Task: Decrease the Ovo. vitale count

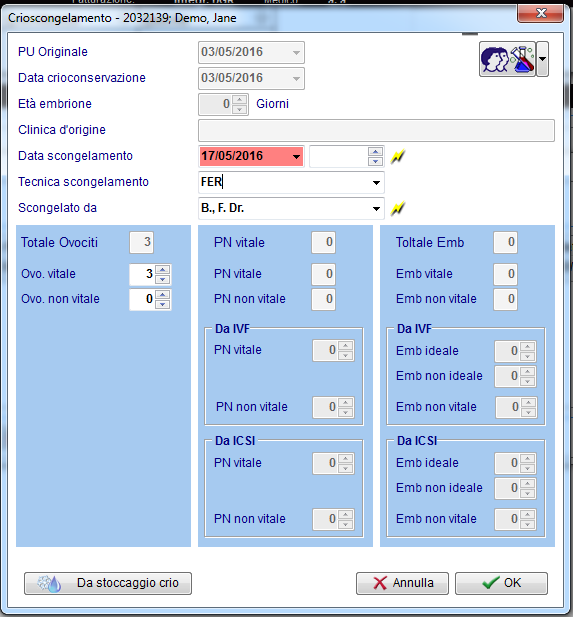Action: pos(163,279)
